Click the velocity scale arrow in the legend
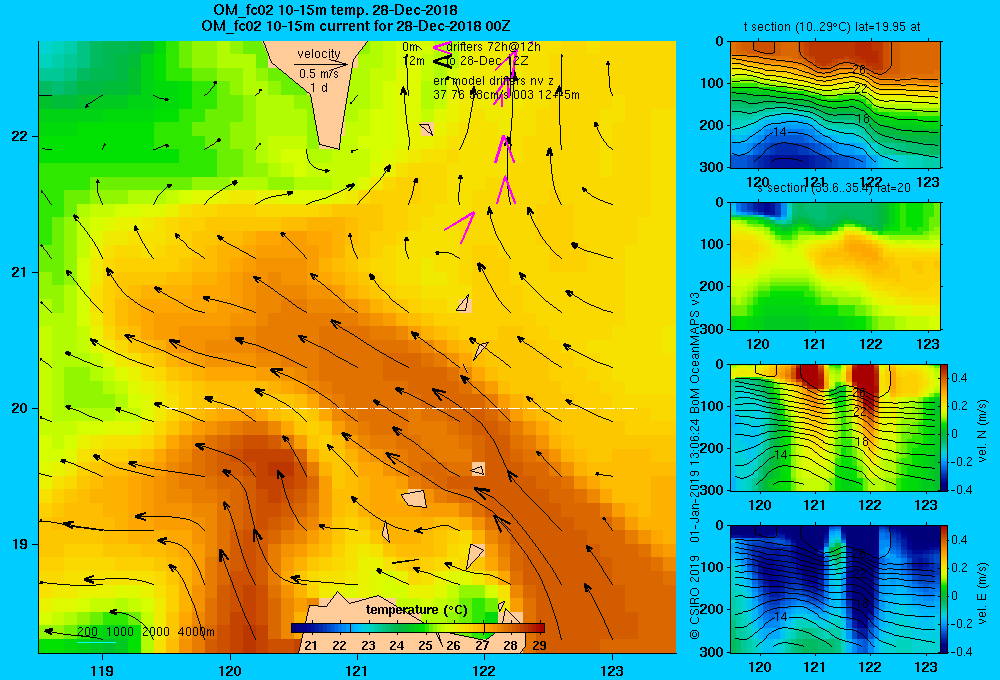This screenshot has height=680, width=1000. tap(321, 64)
